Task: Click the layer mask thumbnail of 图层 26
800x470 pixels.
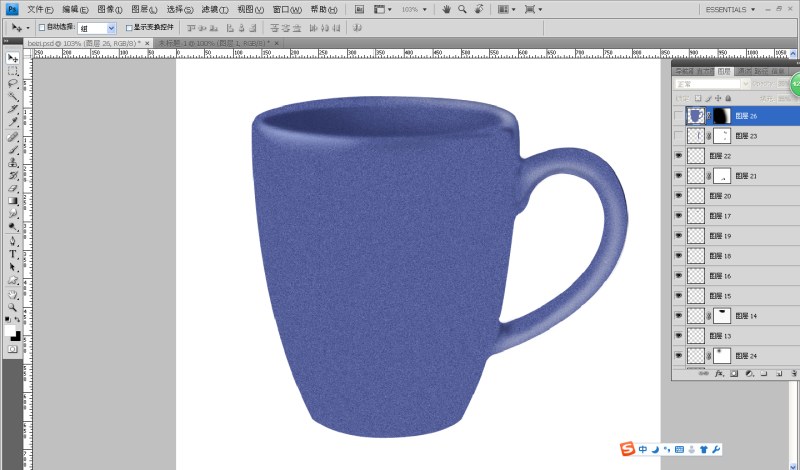Action: tap(721, 116)
